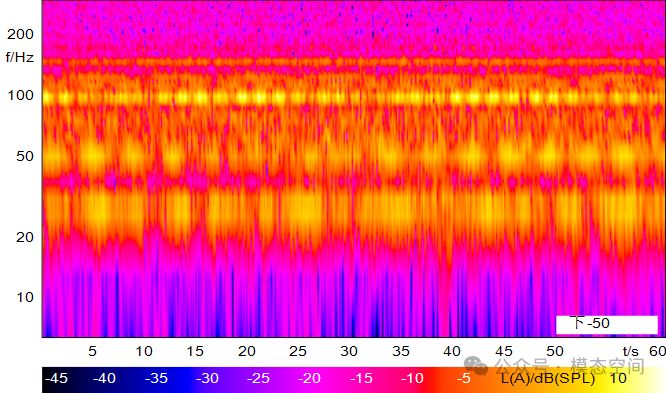Viewport: 666px width, 393px height.
Task: Click the L(A)/dB(SPL) colorbar unit label
Action: 548,378
